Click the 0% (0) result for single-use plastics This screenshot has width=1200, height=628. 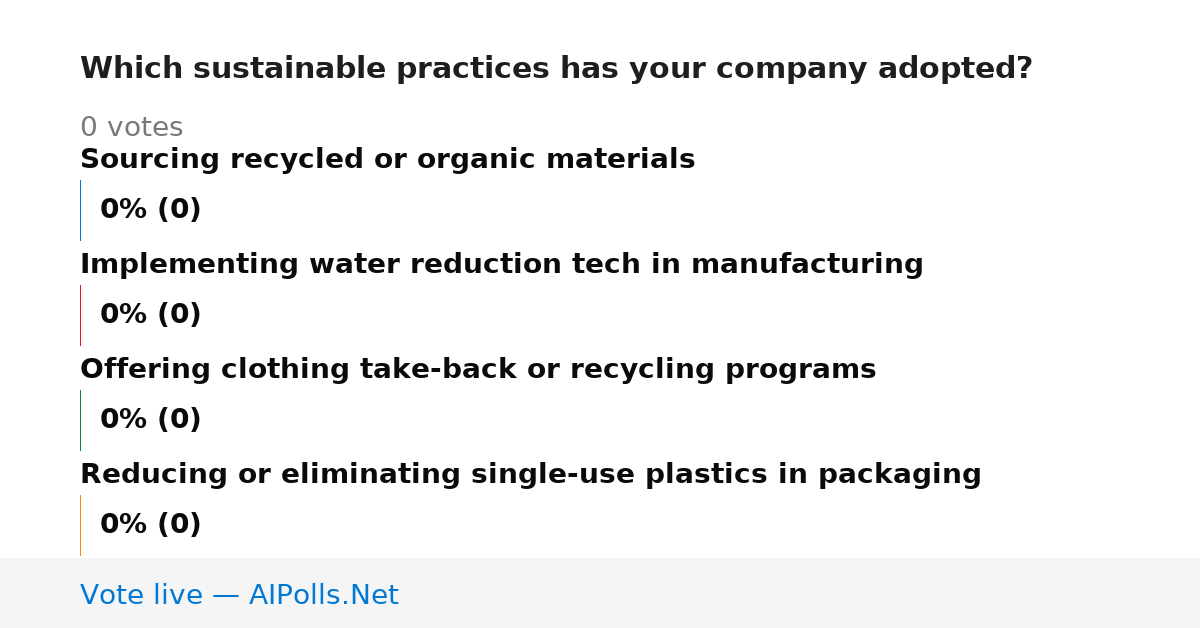pos(150,525)
